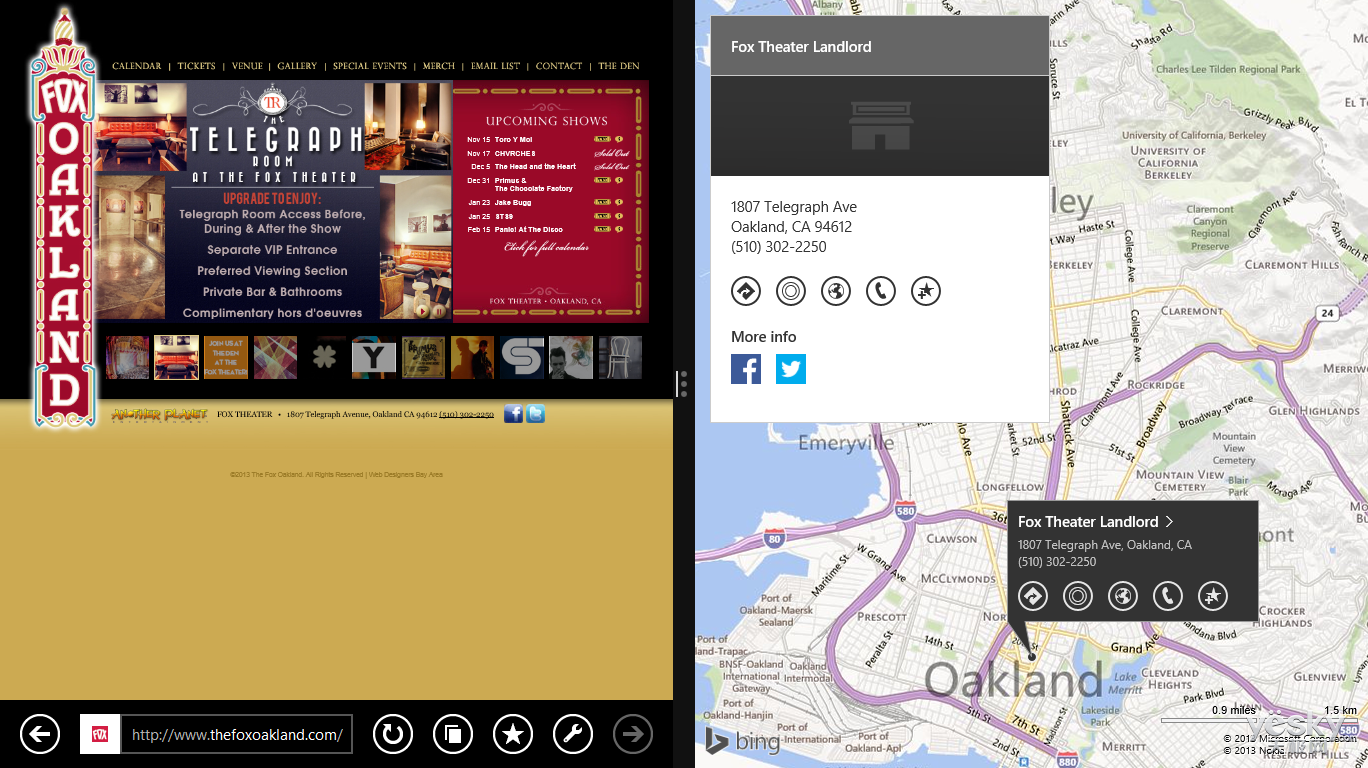1368x768 pixels.
Task: Select the large S logo thumbnail
Action: click(x=522, y=357)
